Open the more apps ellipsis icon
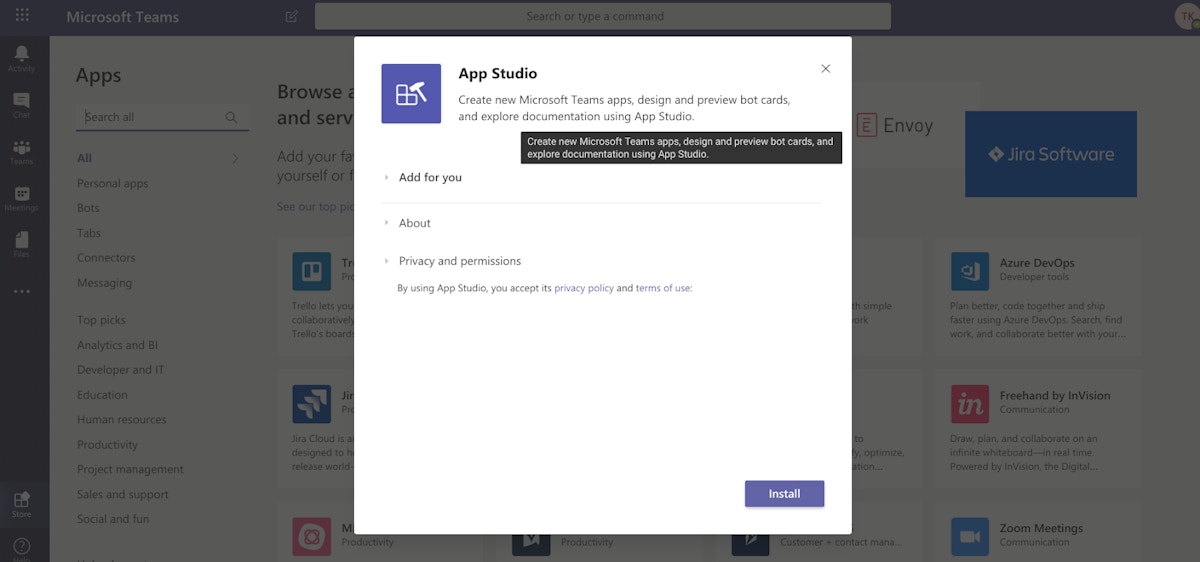 pyautogui.click(x=22, y=291)
